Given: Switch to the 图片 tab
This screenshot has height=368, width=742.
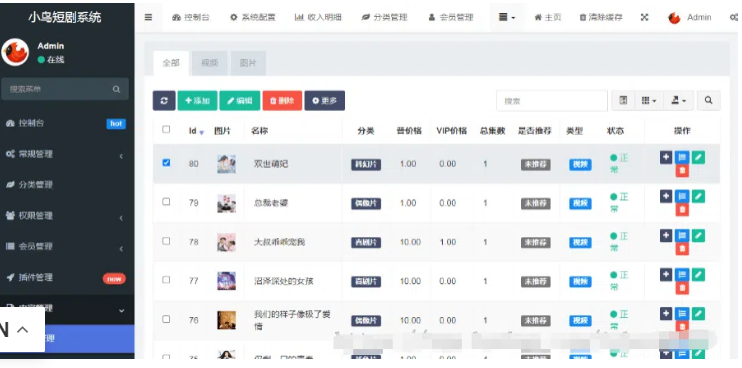Looking at the screenshot, I should coord(248,63).
